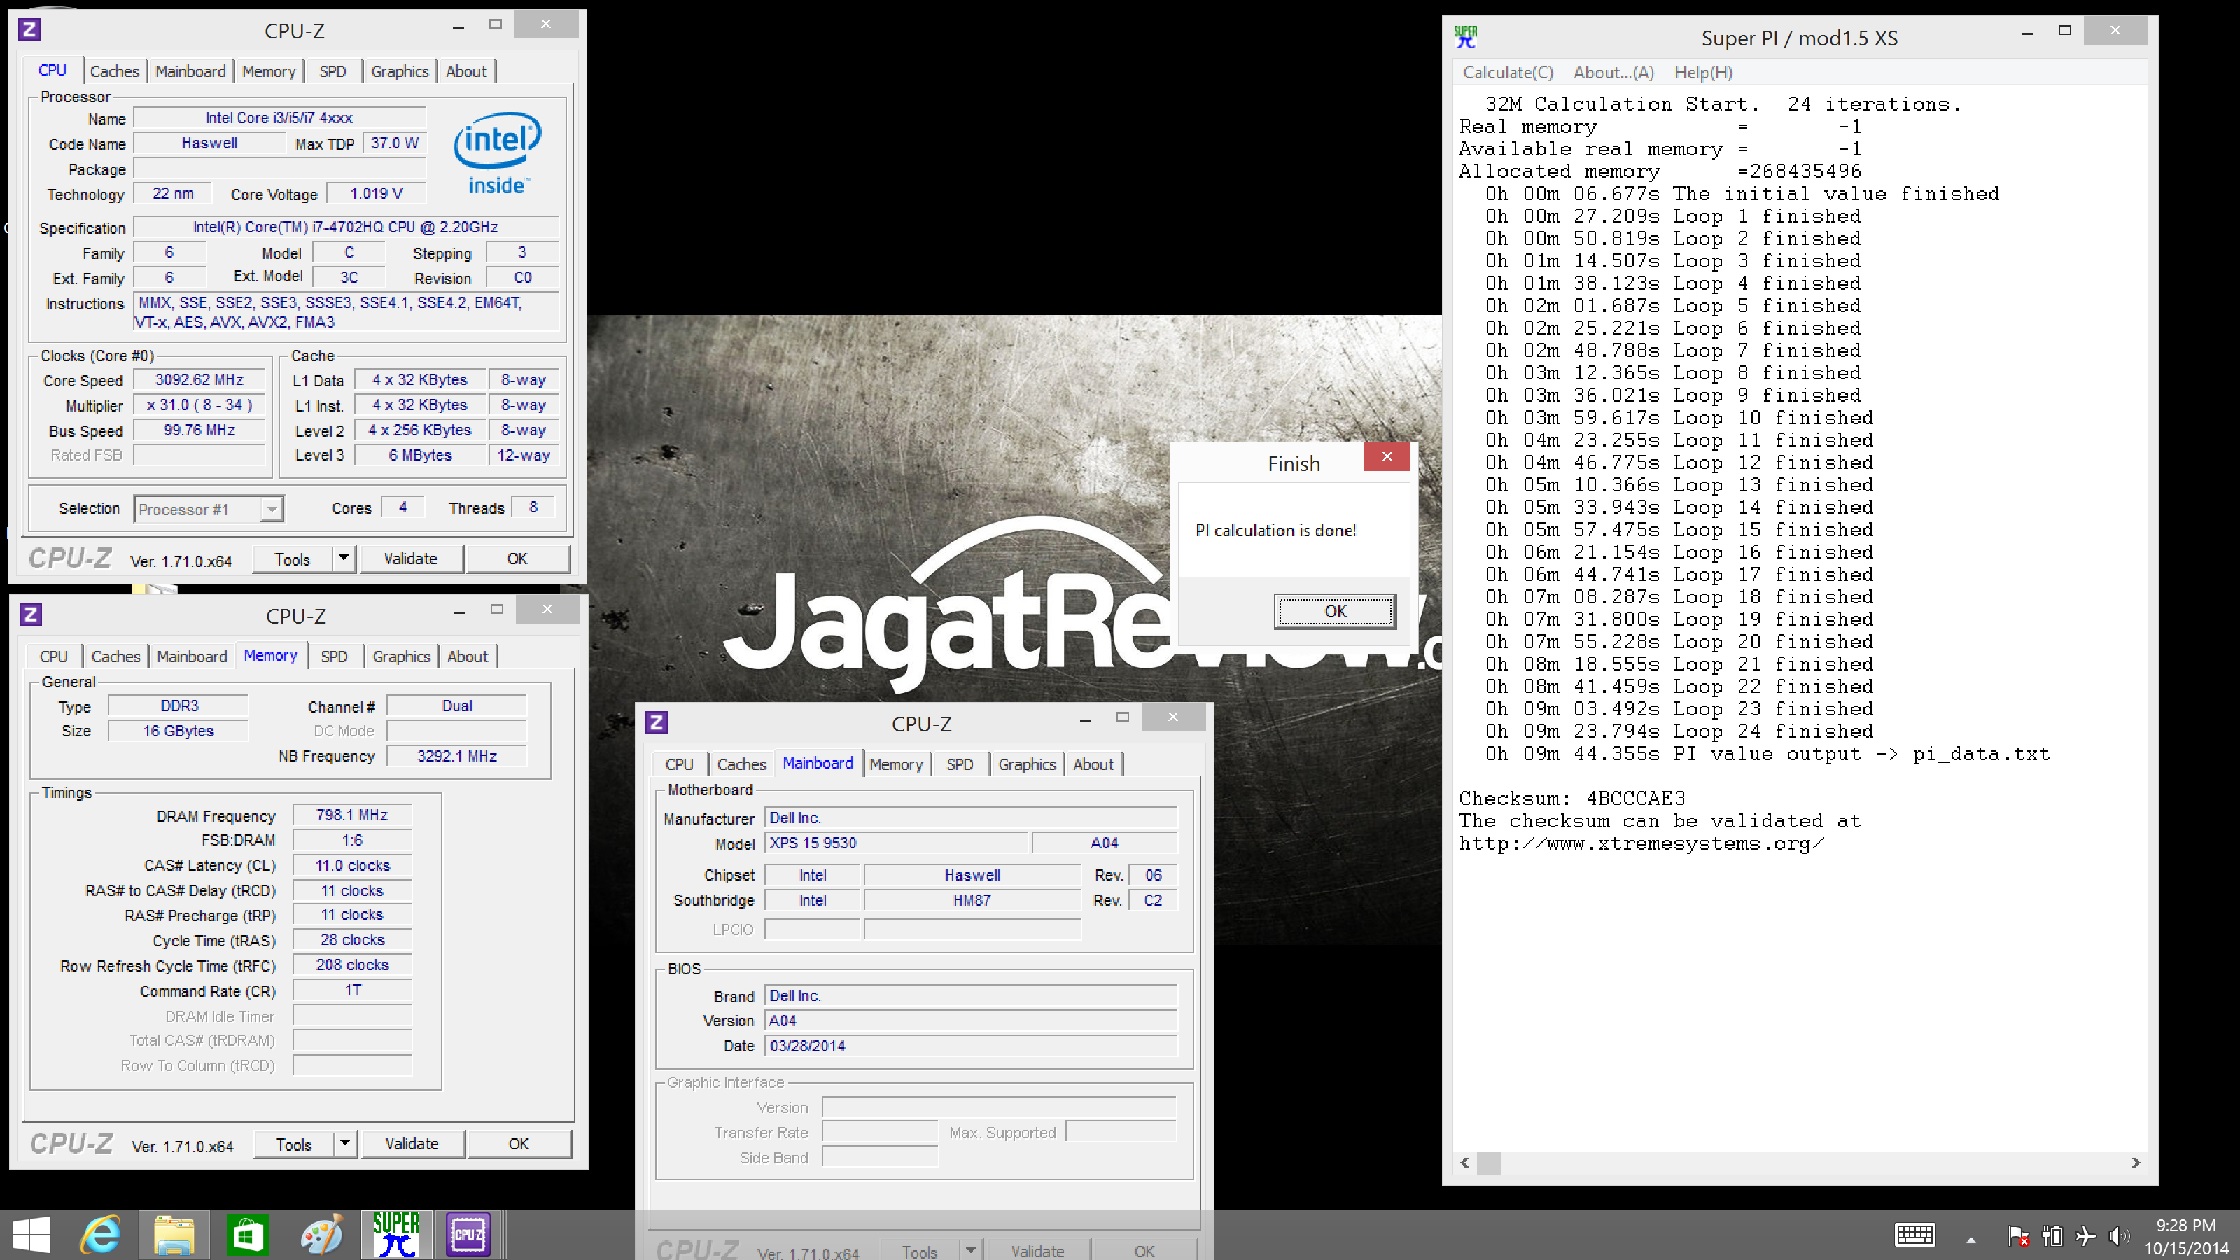The image size is (2240, 1260).
Task: Open touch keyboard tray icon
Action: pyautogui.click(x=1915, y=1236)
